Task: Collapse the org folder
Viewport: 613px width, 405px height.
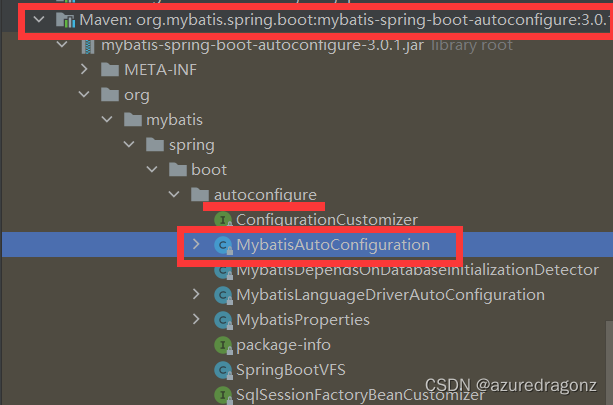Action: [x=84, y=94]
